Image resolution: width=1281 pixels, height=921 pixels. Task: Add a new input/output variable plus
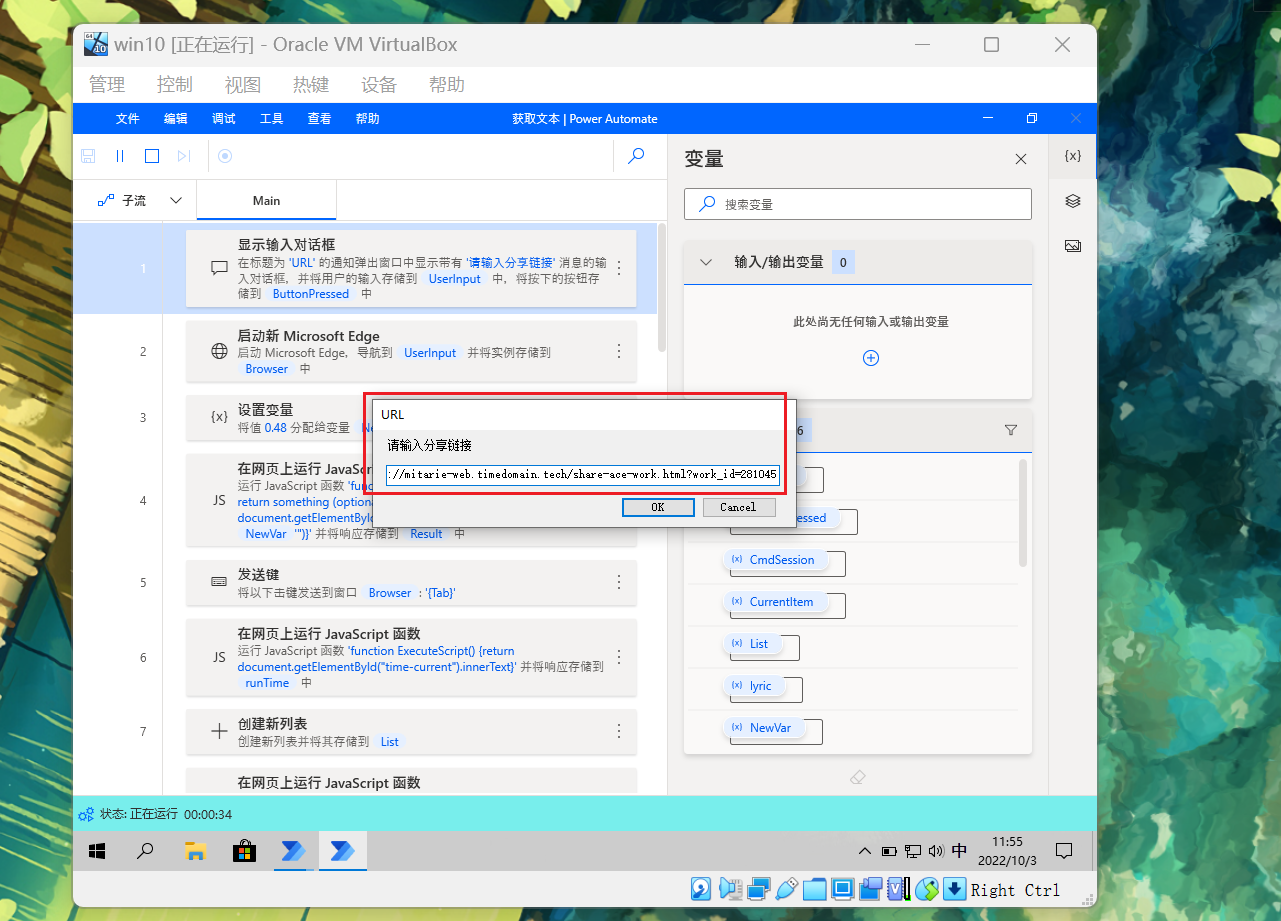(871, 358)
